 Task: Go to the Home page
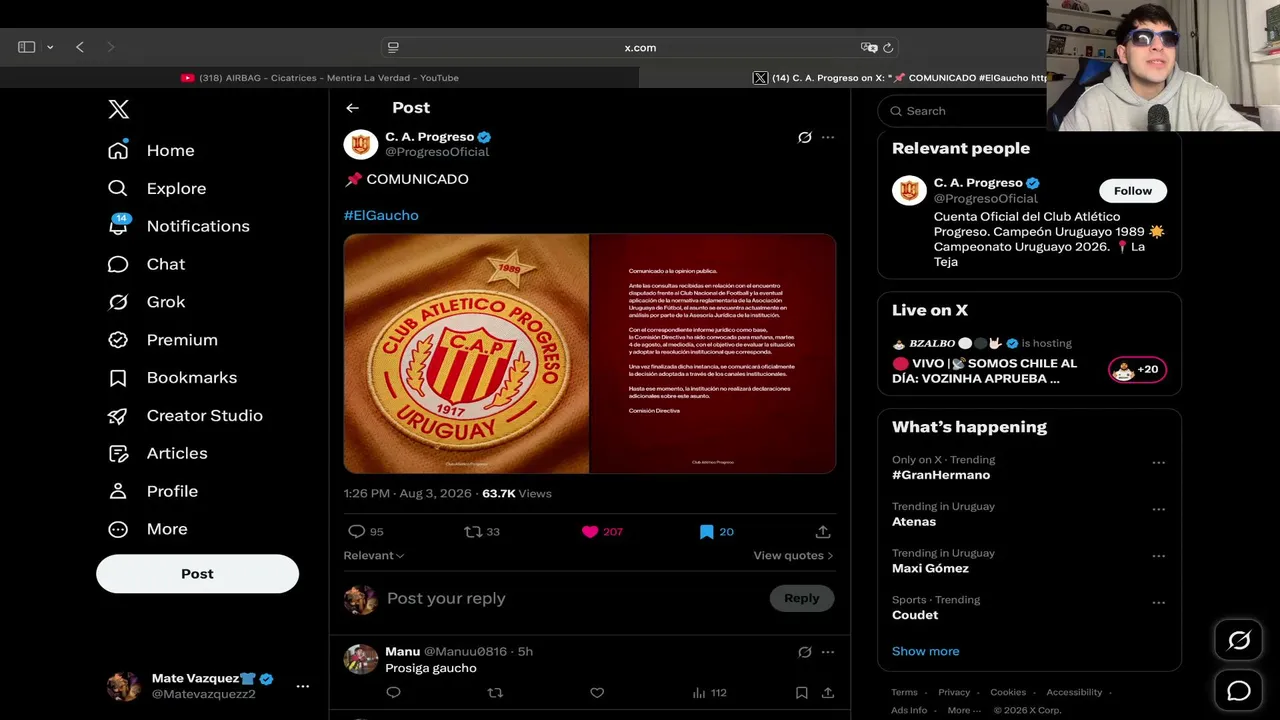(x=151, y=150)
